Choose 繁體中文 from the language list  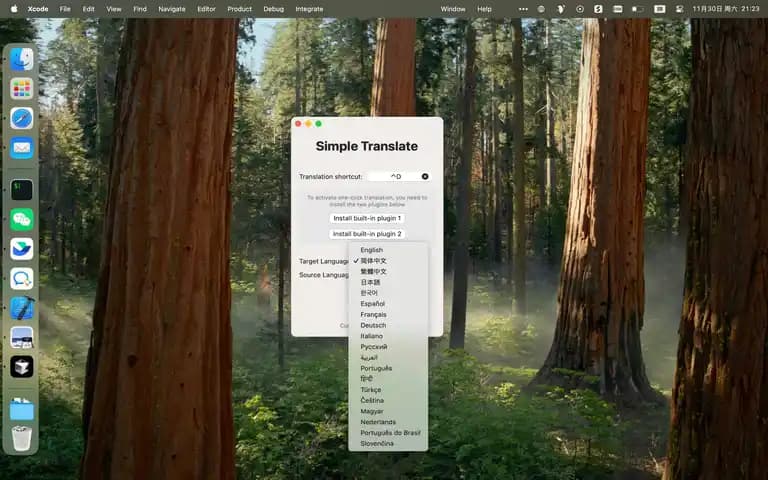(388, 271)
